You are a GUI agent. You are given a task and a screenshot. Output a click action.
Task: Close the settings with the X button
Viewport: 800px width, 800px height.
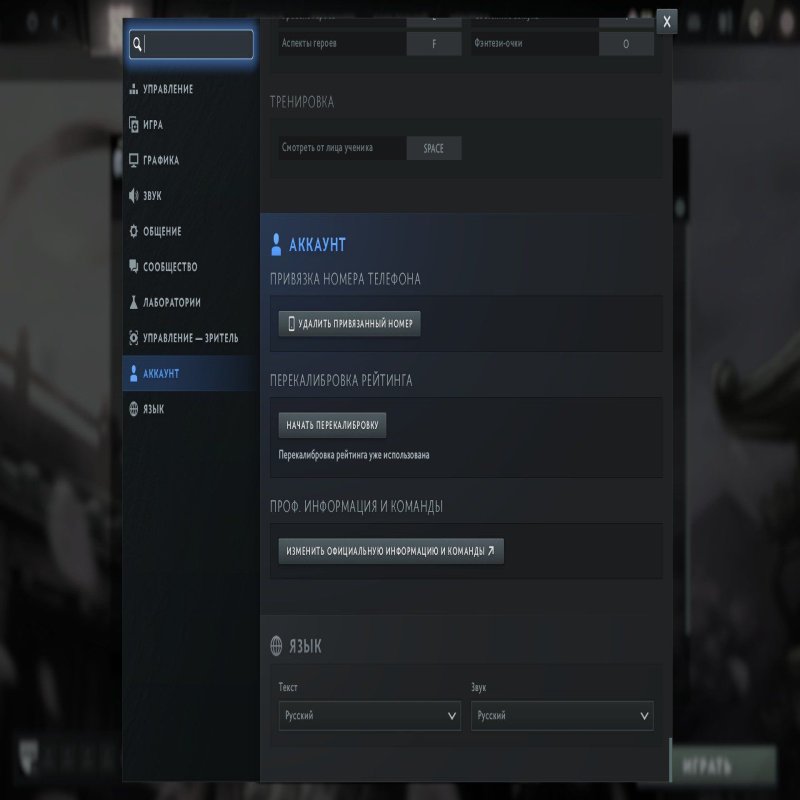point(667,22)
